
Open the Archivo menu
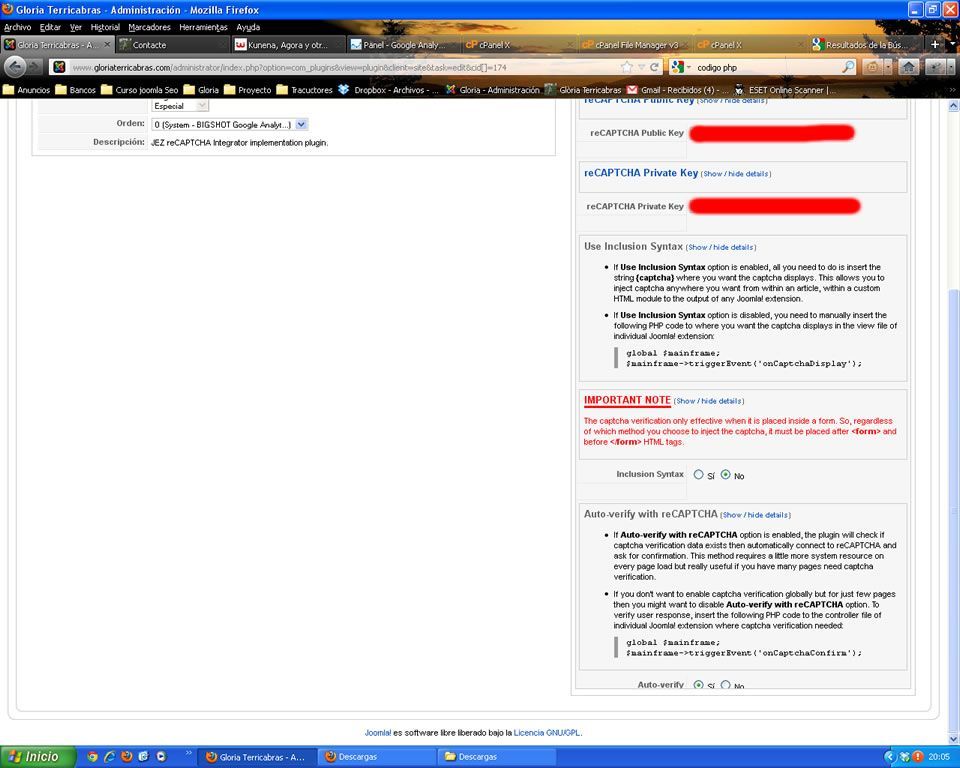[17, 27]
